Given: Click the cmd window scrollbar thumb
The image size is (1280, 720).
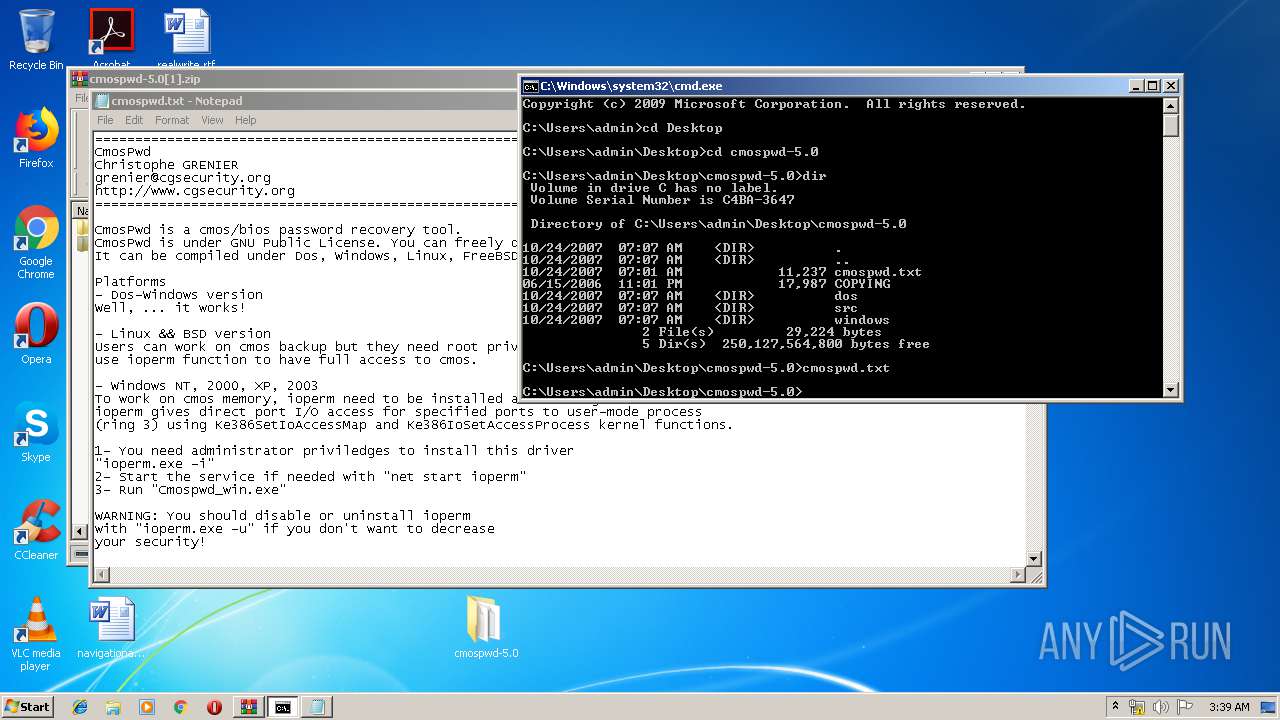Looking at the screenshot, I should click(1171, 126).
